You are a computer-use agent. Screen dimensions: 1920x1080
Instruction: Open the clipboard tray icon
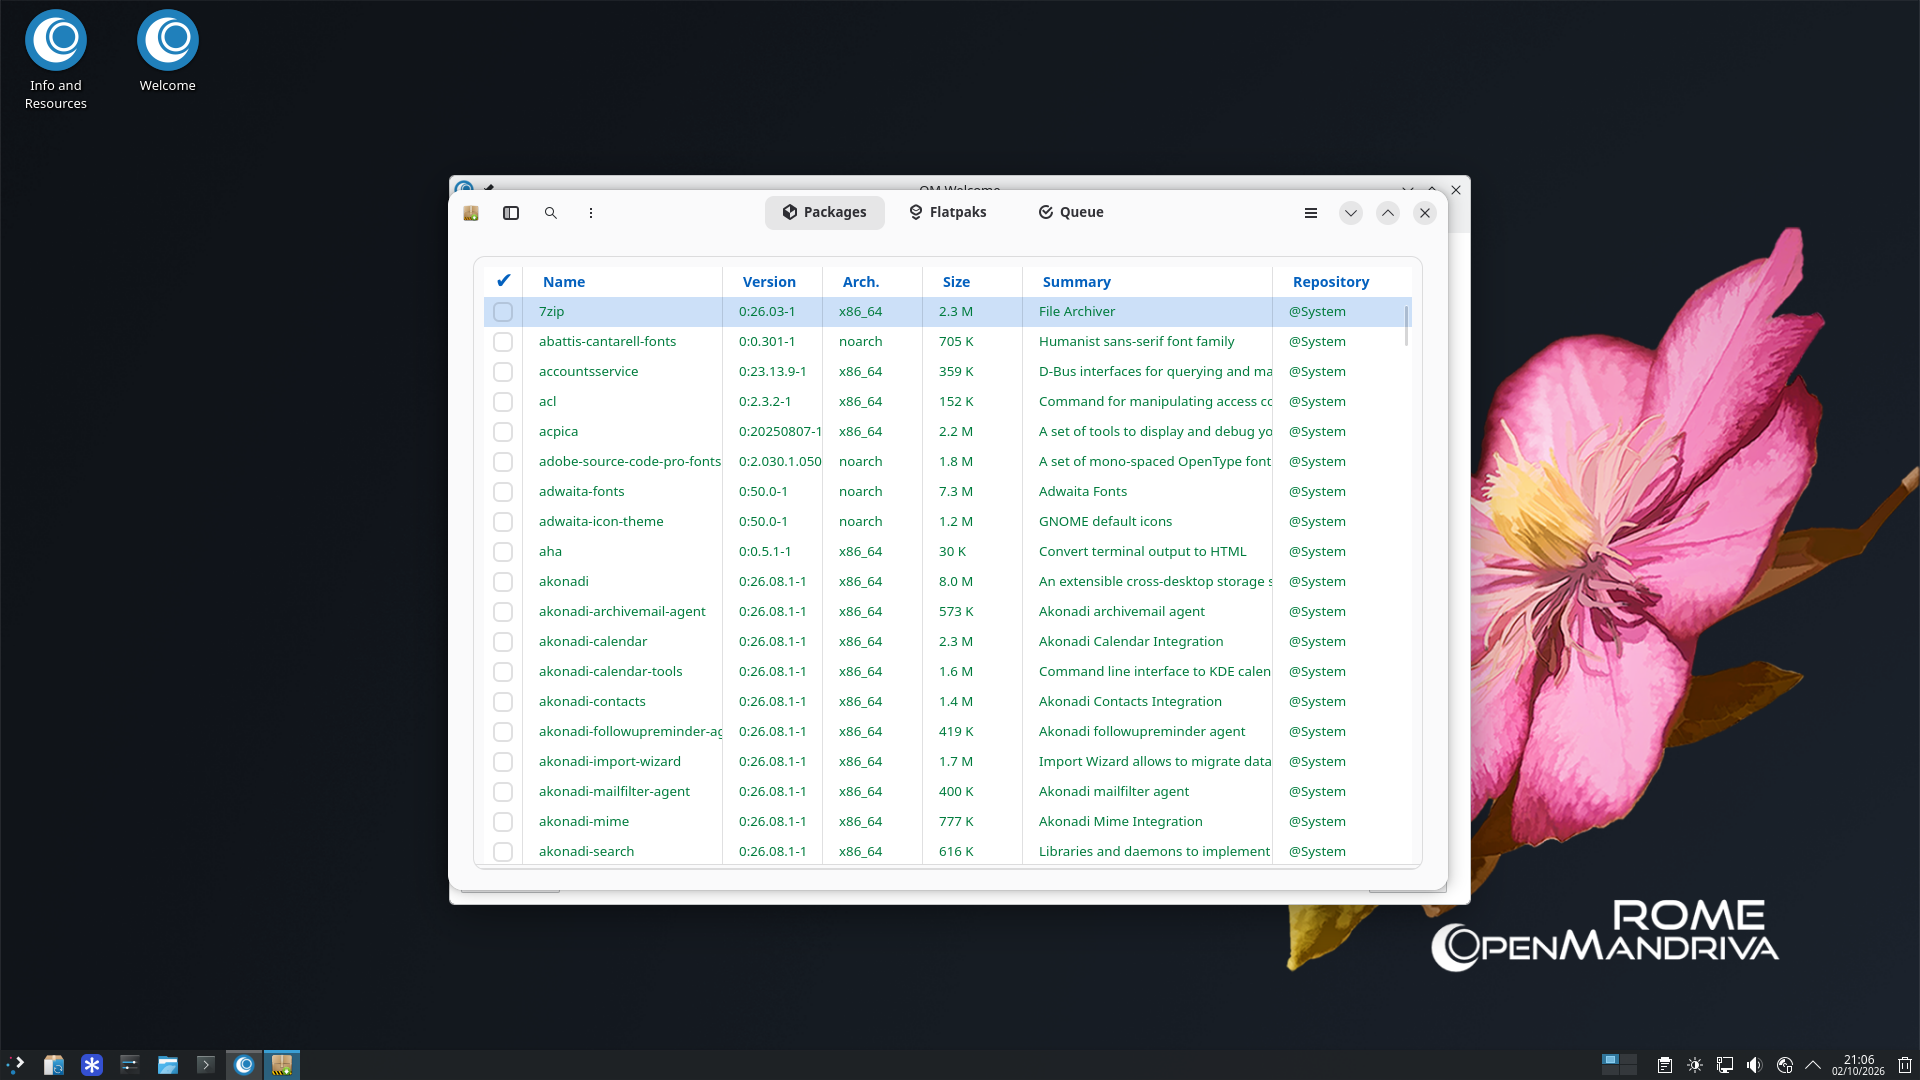(x=1665, y=1065)
